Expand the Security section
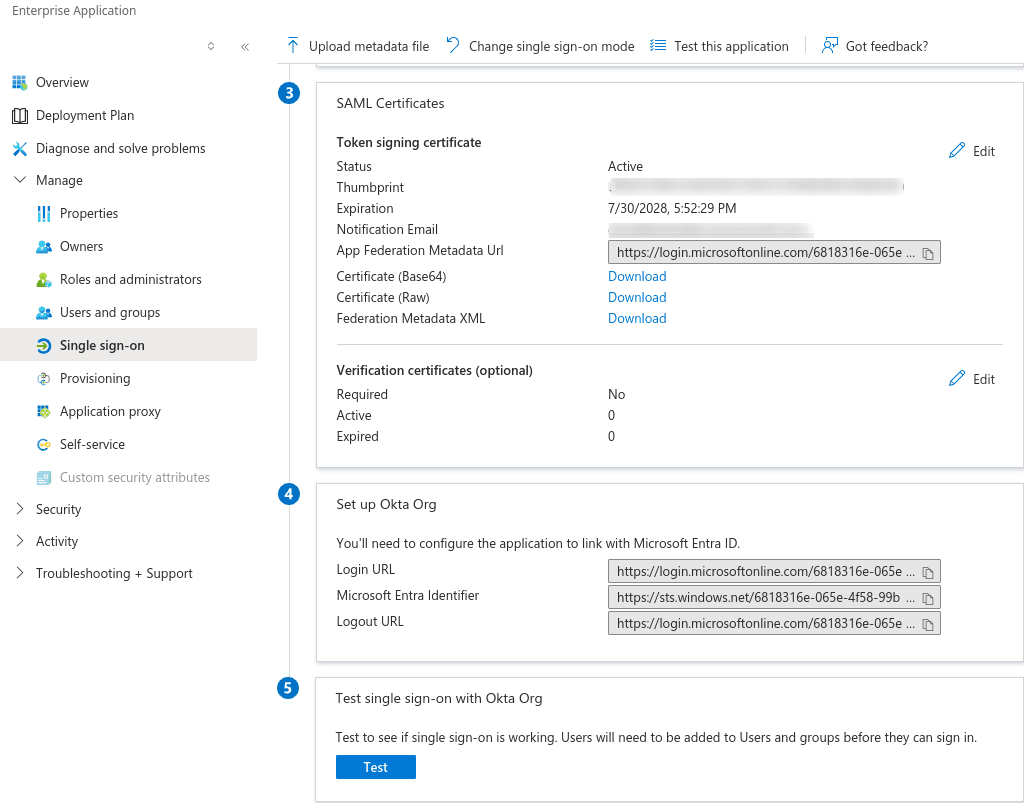The image size is (1024, 803). point(20,509)
